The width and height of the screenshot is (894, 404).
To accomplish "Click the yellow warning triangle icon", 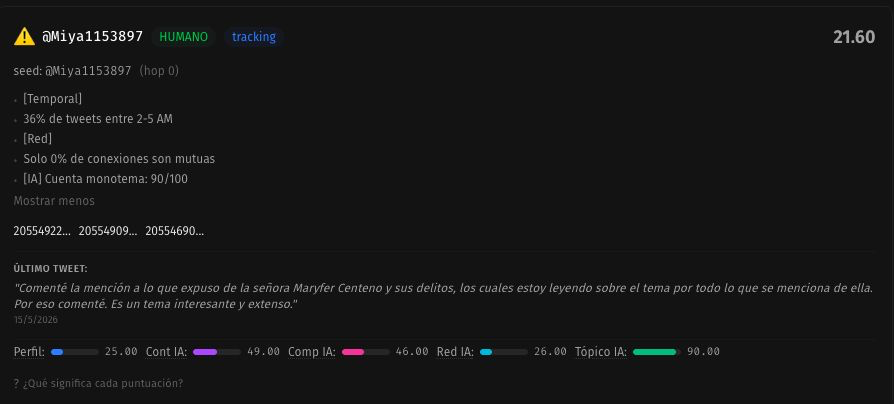I will 24,36.
